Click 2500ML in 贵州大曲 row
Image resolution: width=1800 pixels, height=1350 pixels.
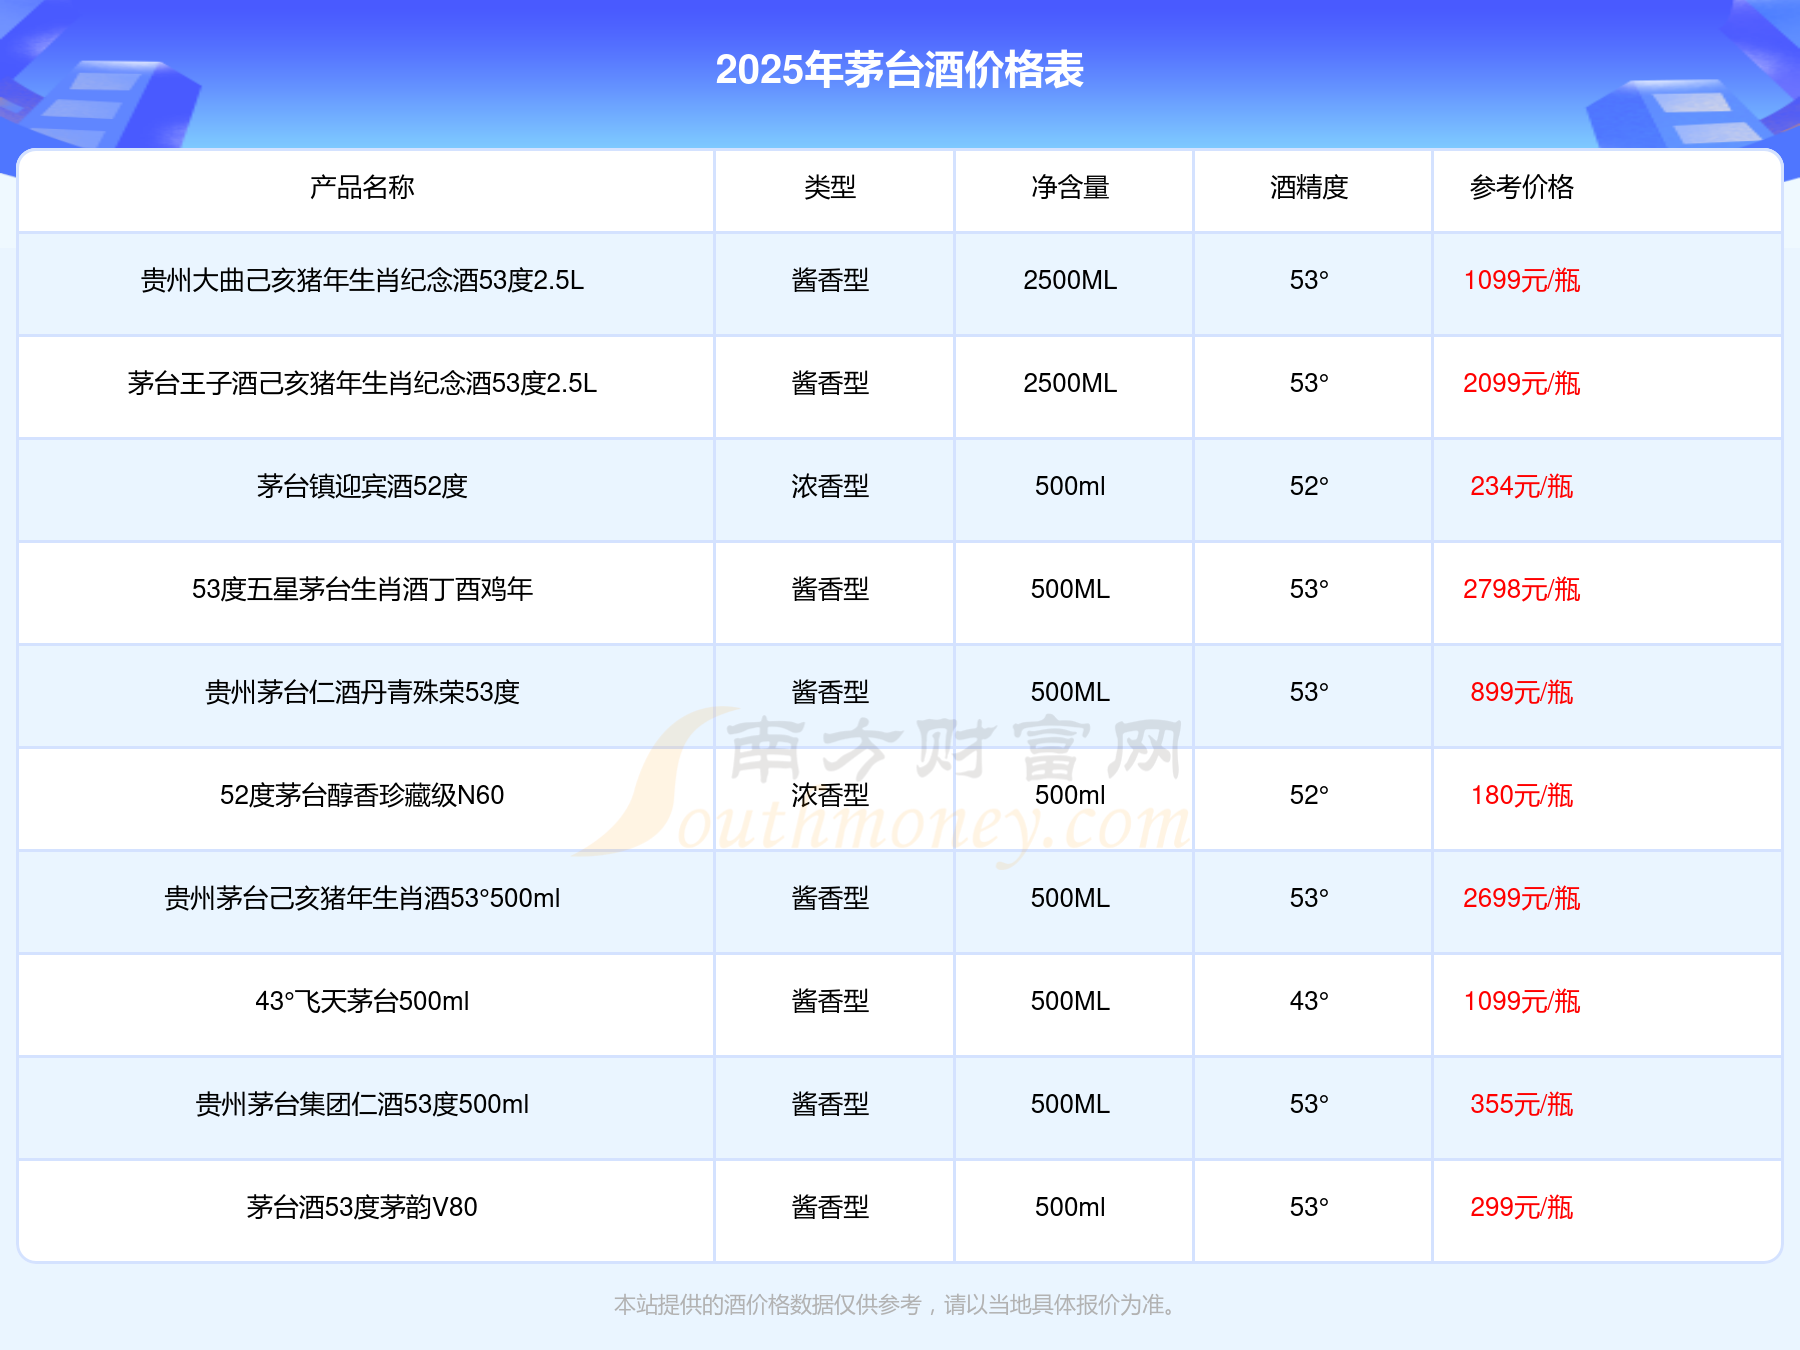1070,280
